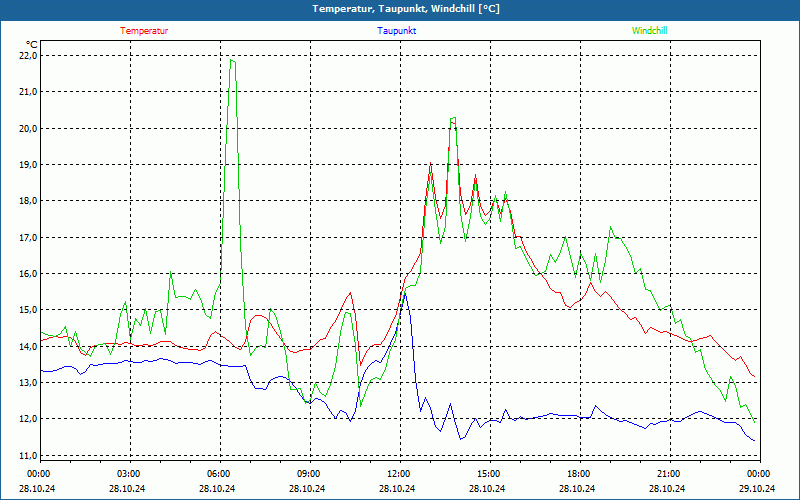Click the 20,0 y-axis value
This screenshot has height=500, width=800.
point(28,128)
